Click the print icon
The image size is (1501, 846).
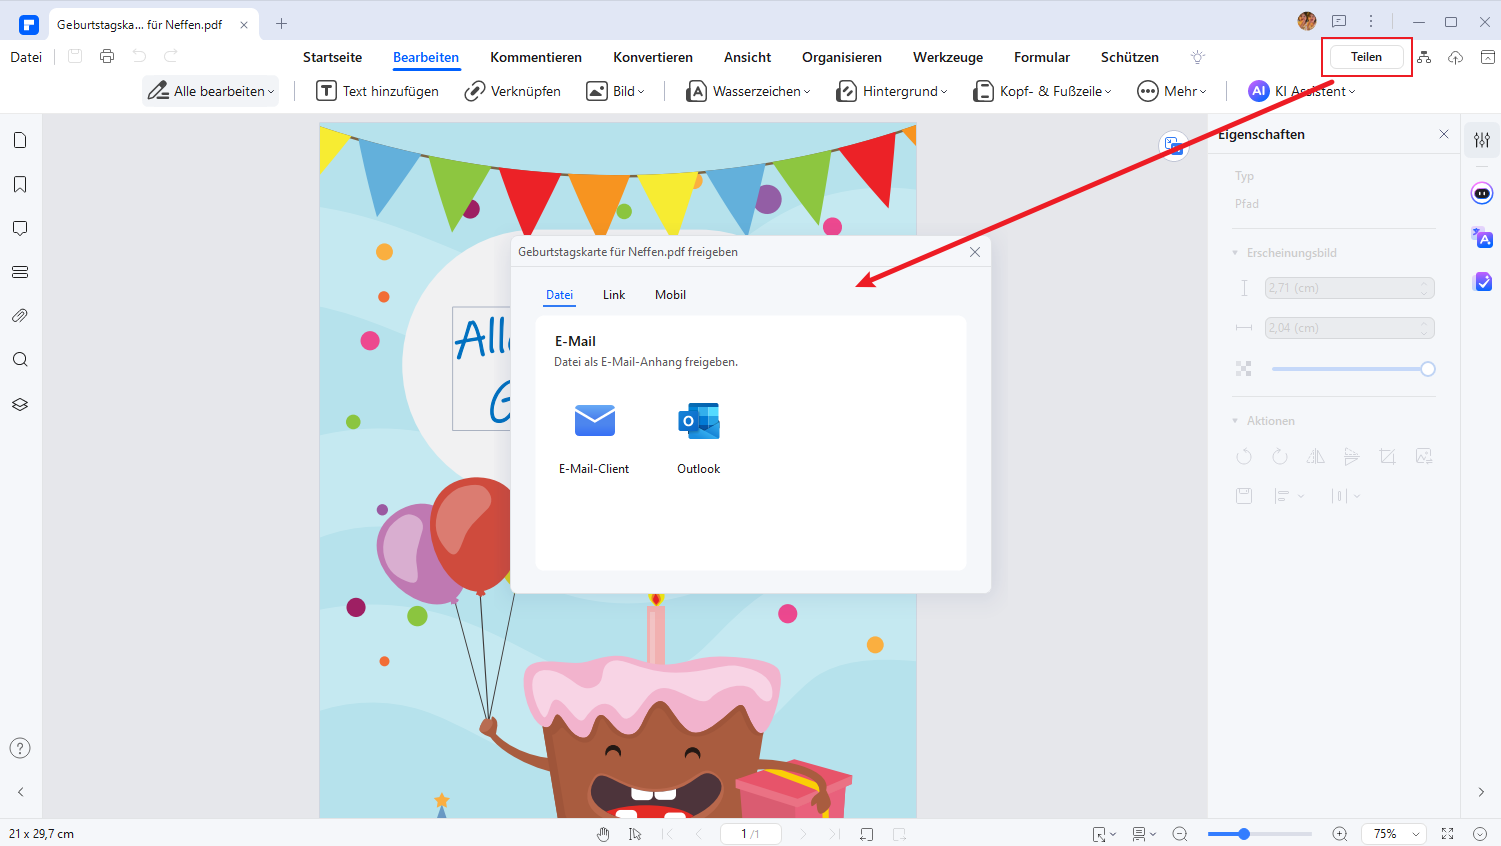tap(107, 57)
